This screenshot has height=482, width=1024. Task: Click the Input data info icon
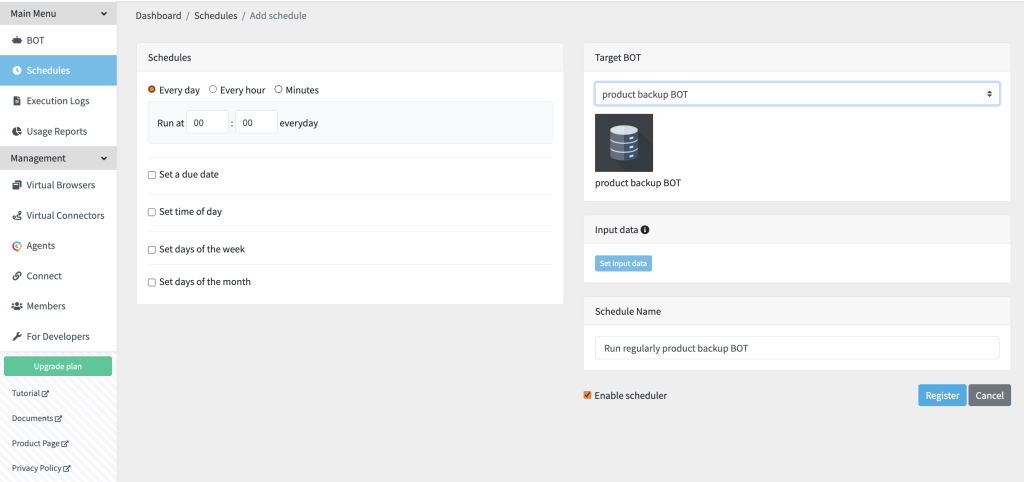click(645, 230)
